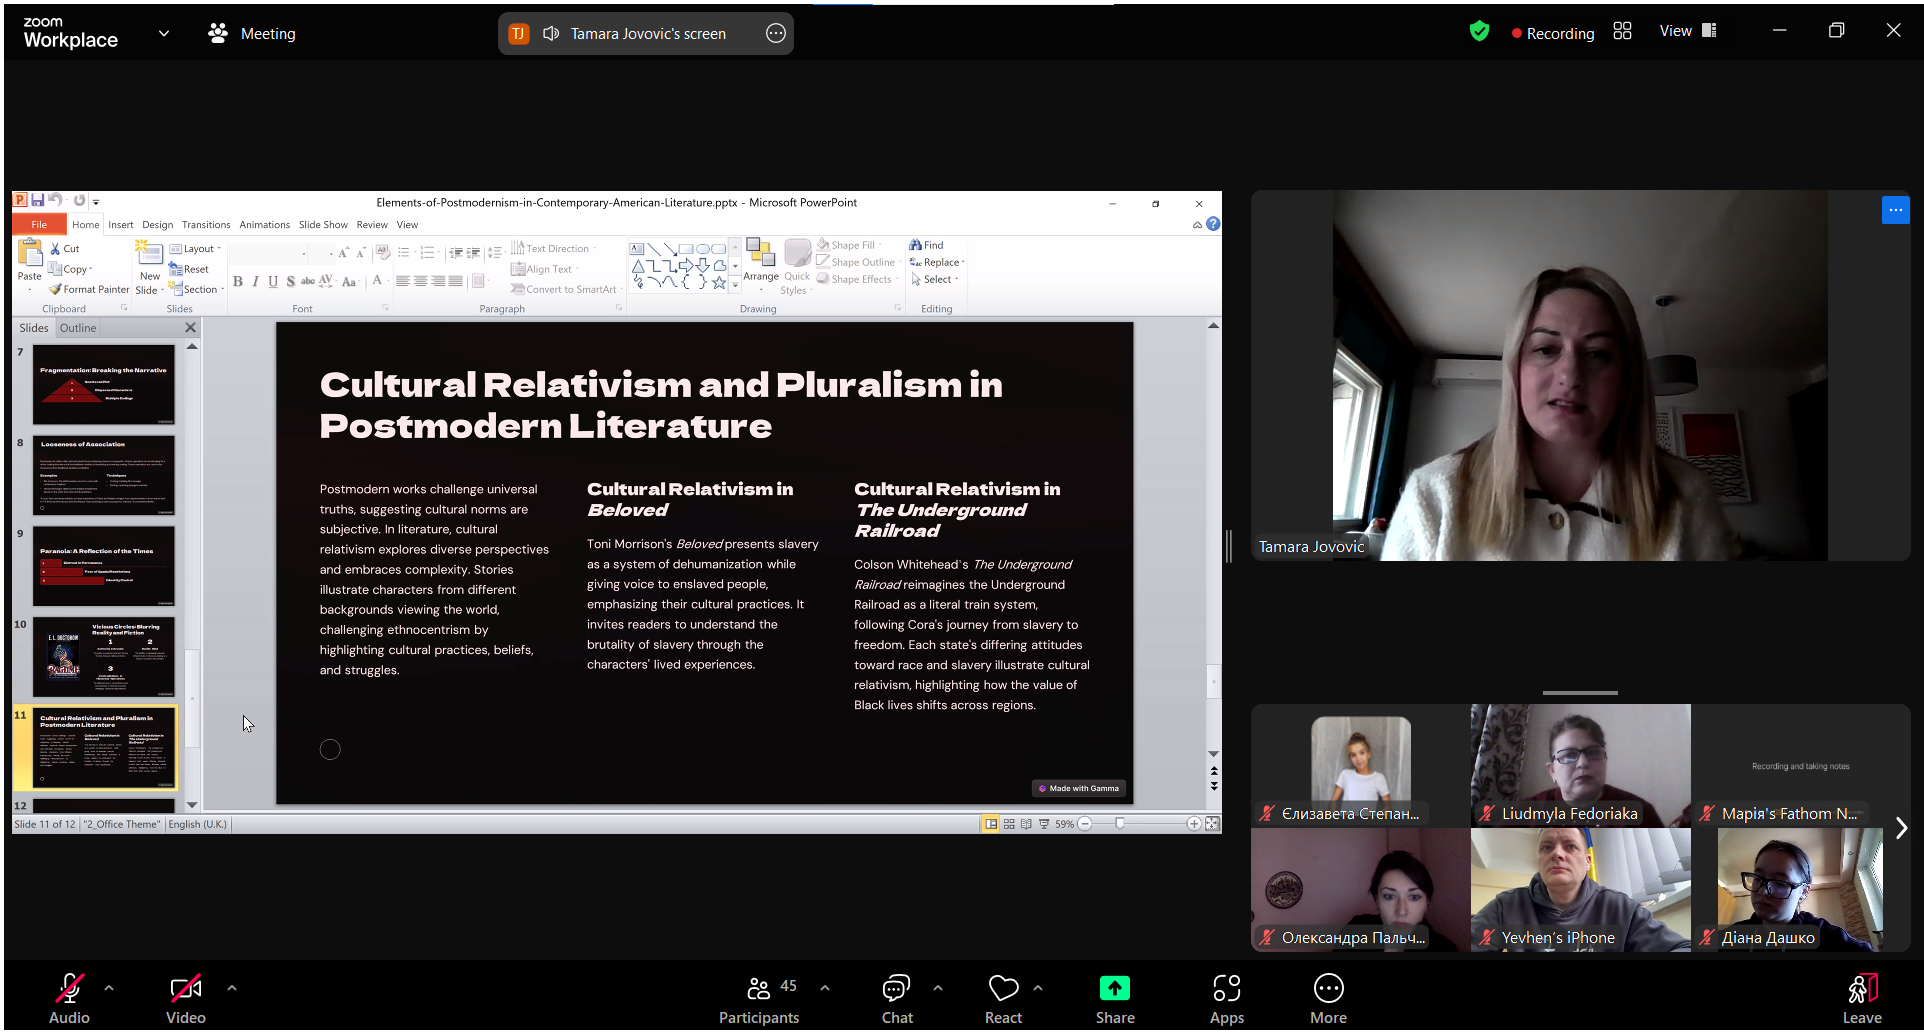Pick the right arrow shape
The width and height of the screenshot is (1924, 1032).
686,266
